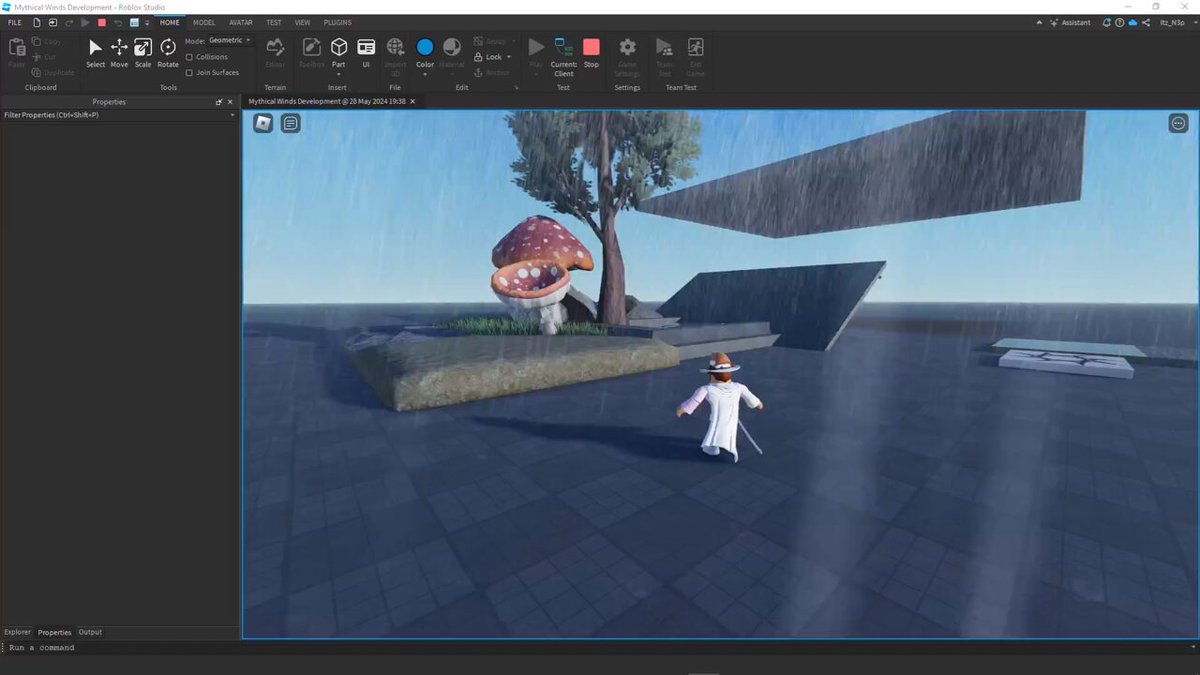
Task: Open the chat icon in the viewport
Action: (x=290, y=123)
